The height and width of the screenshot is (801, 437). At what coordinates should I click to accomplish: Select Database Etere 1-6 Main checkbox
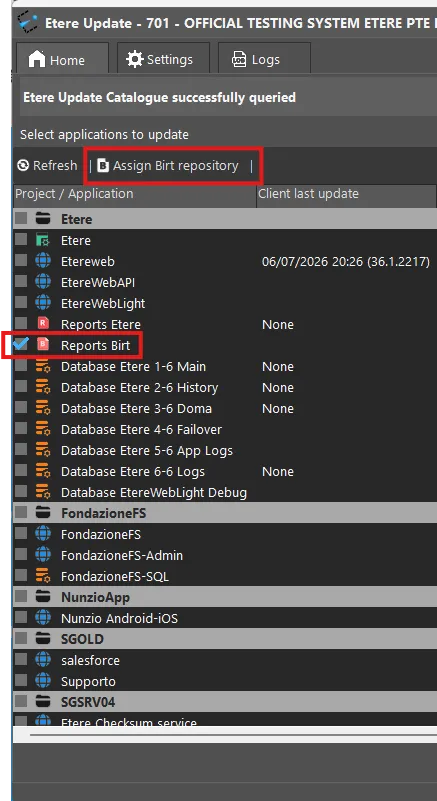tap(21, 366)
